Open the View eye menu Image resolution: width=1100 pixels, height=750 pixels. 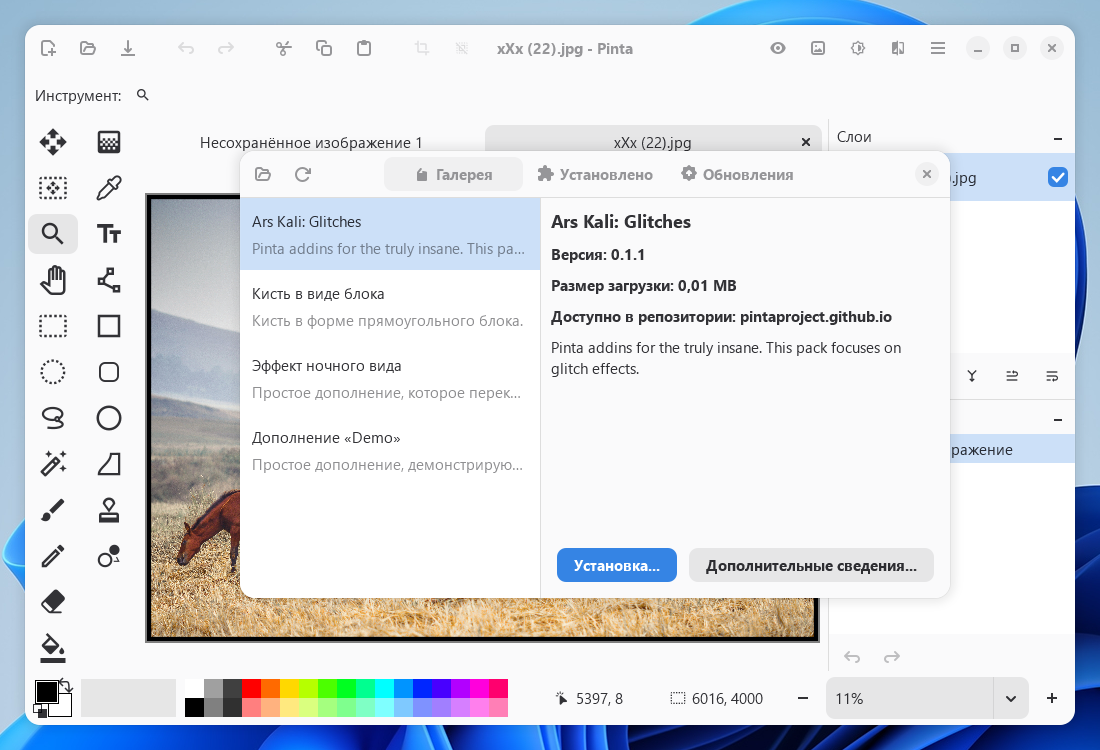coord(777,48)
